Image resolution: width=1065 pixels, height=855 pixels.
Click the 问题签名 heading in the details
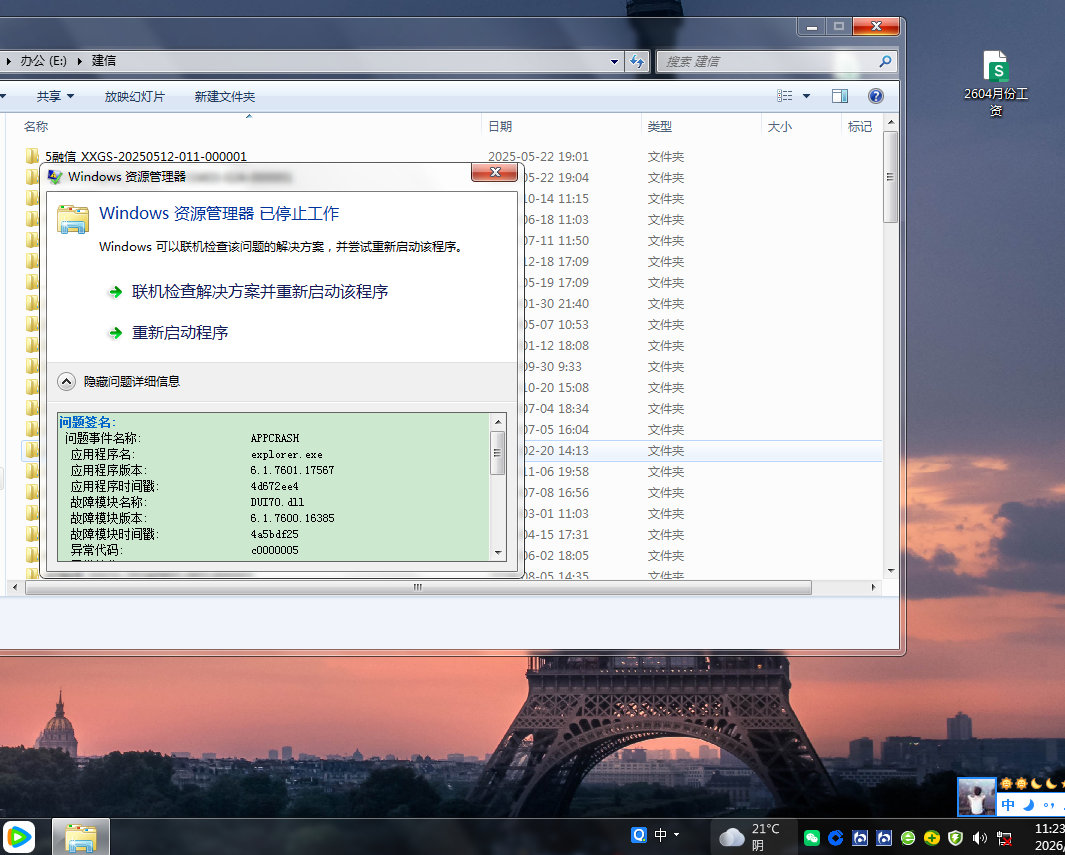pyautogui.click(x=88, y=422)
